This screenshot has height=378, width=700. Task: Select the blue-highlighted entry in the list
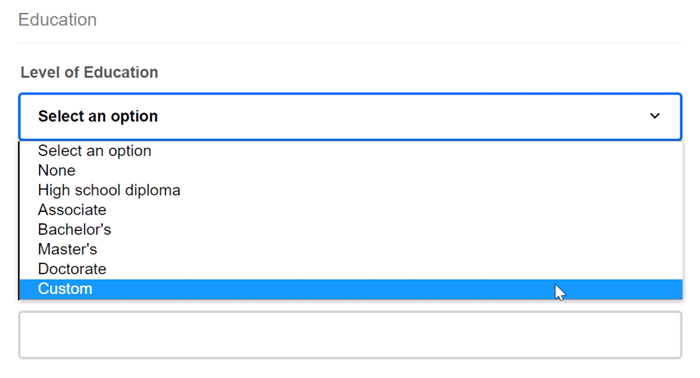(351, 289)
